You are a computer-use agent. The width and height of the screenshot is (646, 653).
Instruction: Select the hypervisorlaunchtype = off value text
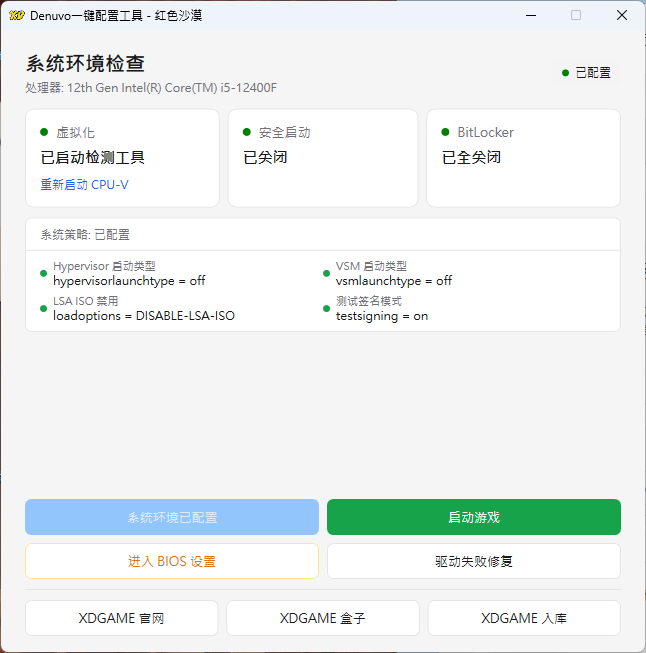pyautogui.click(x=129, y=281)
